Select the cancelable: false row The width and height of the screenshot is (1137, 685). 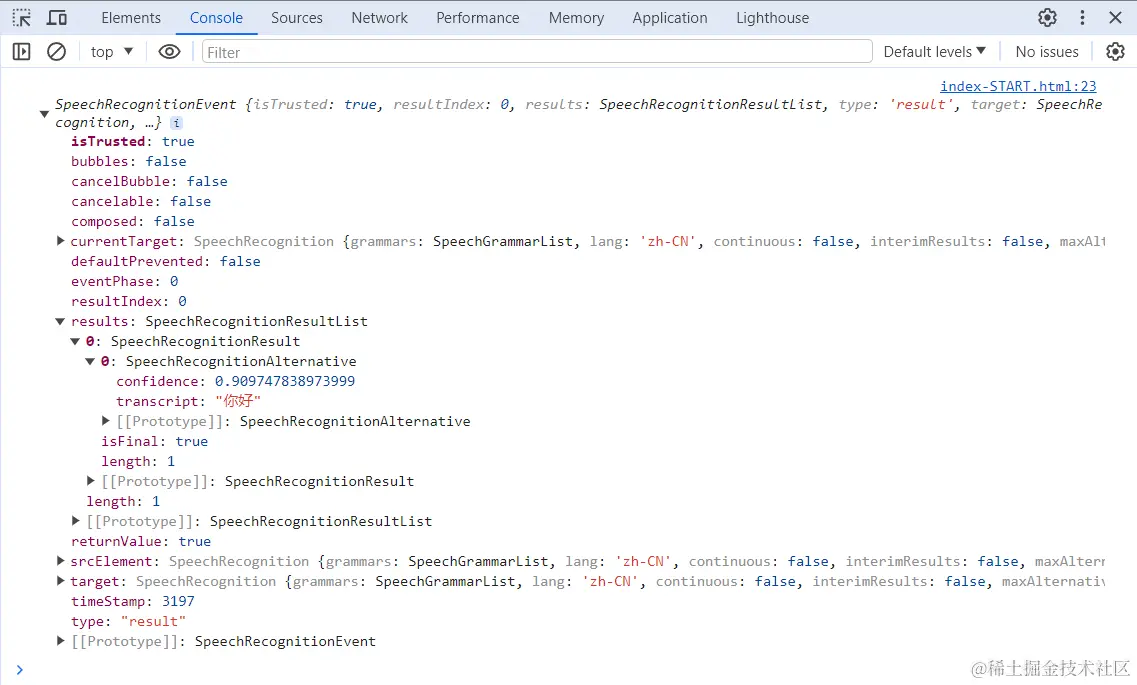(141, 201)
